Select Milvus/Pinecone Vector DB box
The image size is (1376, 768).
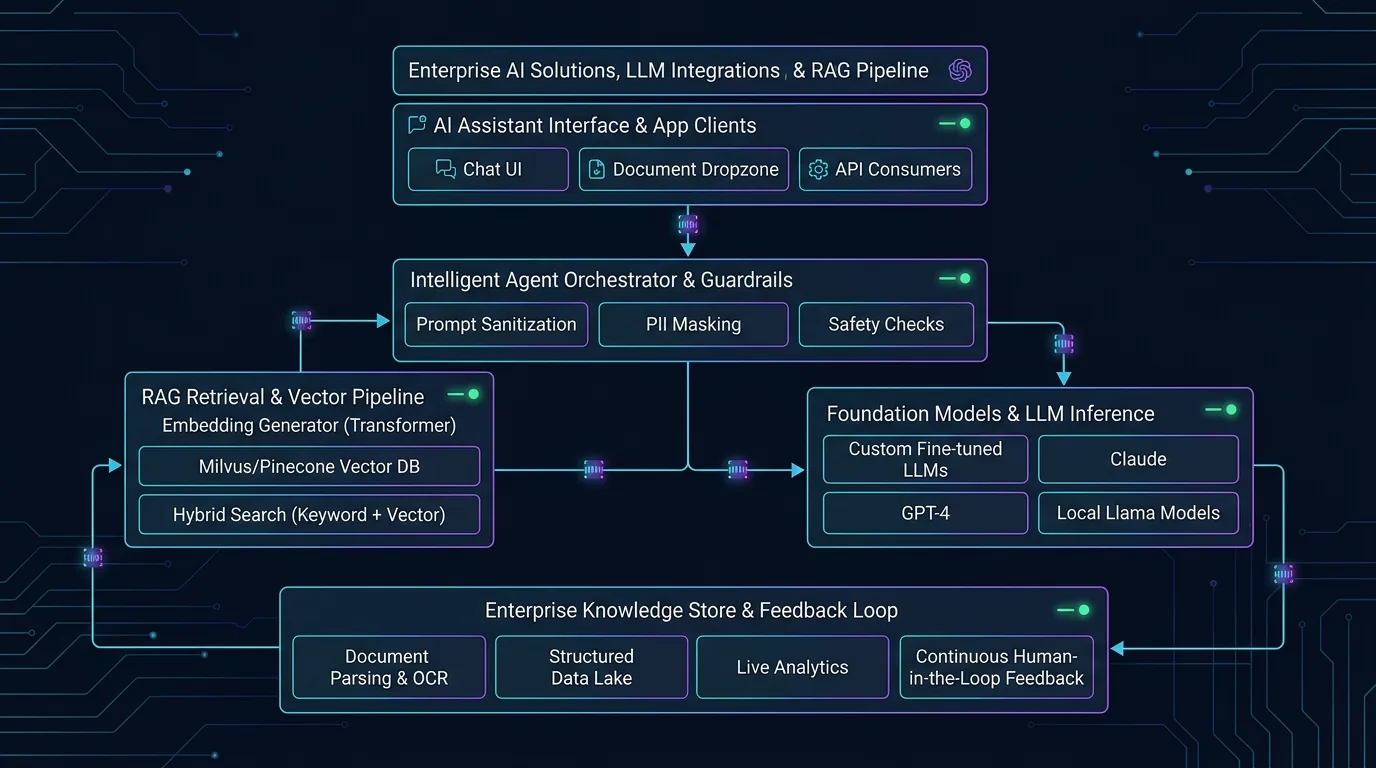309,466
